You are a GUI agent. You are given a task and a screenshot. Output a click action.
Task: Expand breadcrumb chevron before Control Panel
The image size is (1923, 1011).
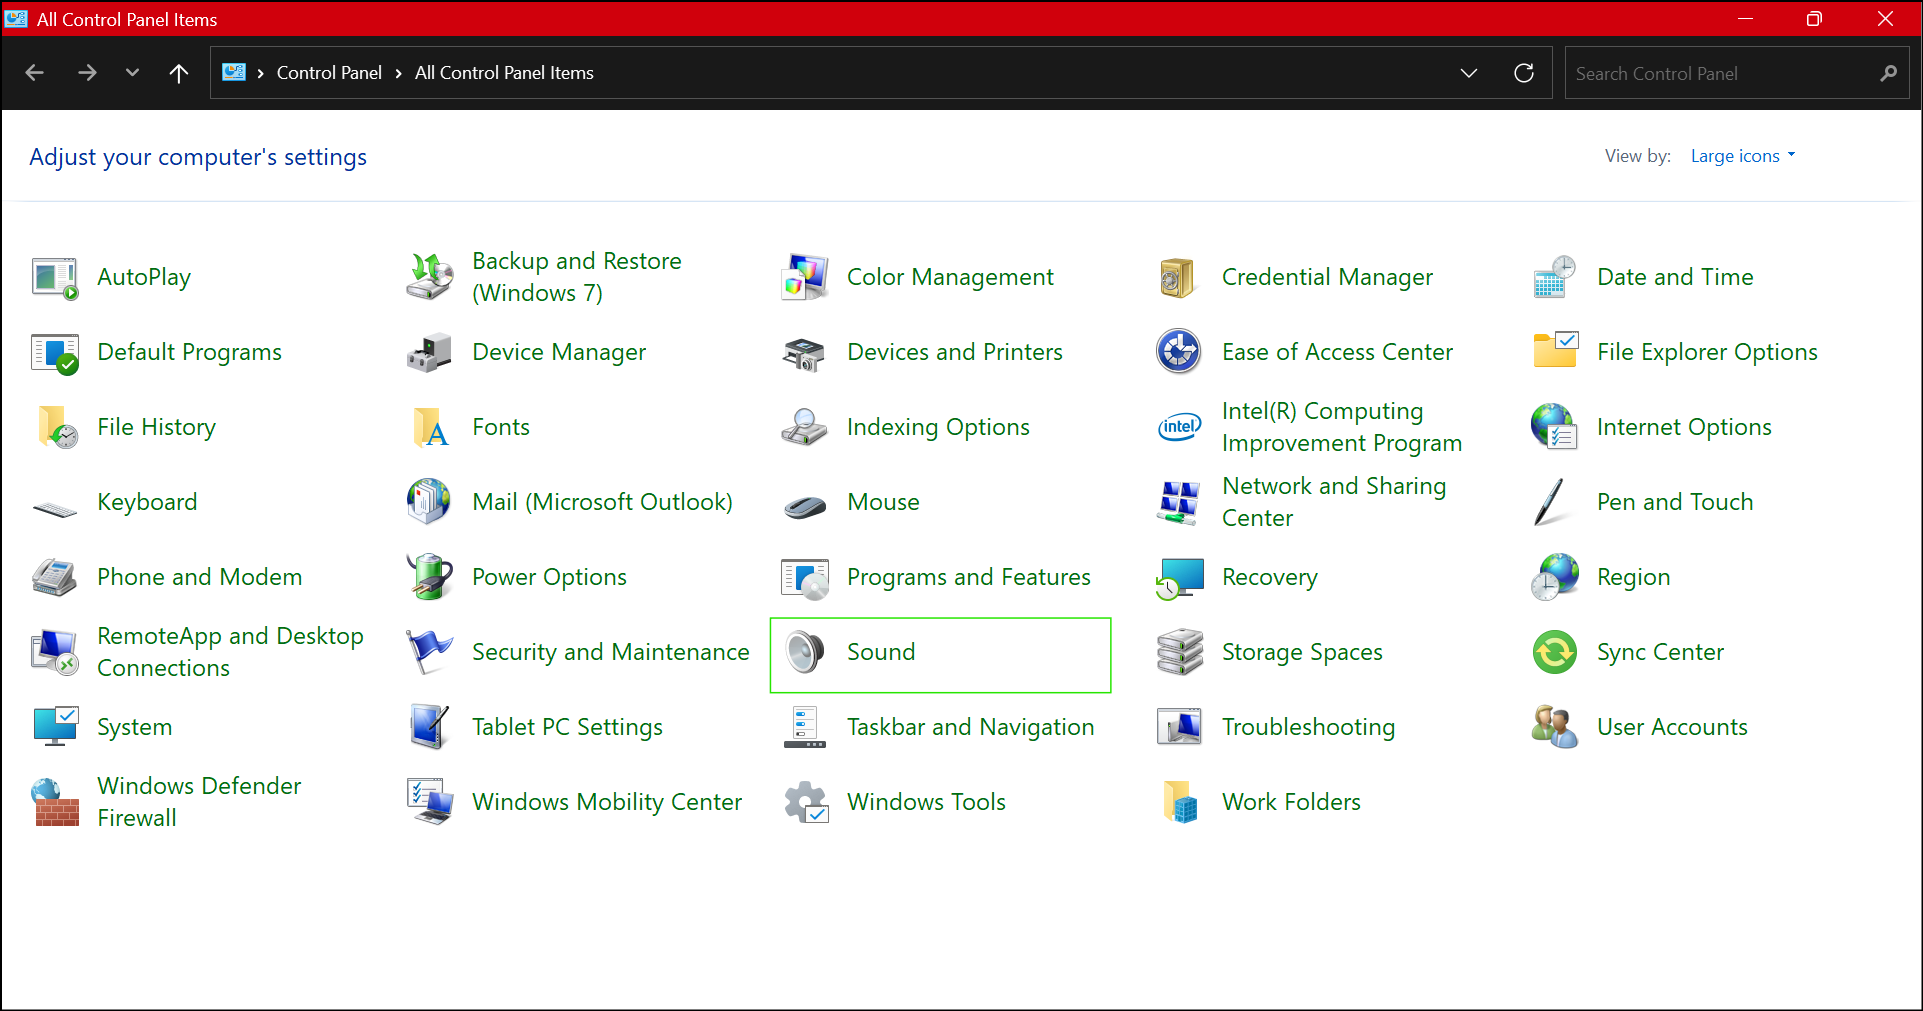[x=260, y=73]
